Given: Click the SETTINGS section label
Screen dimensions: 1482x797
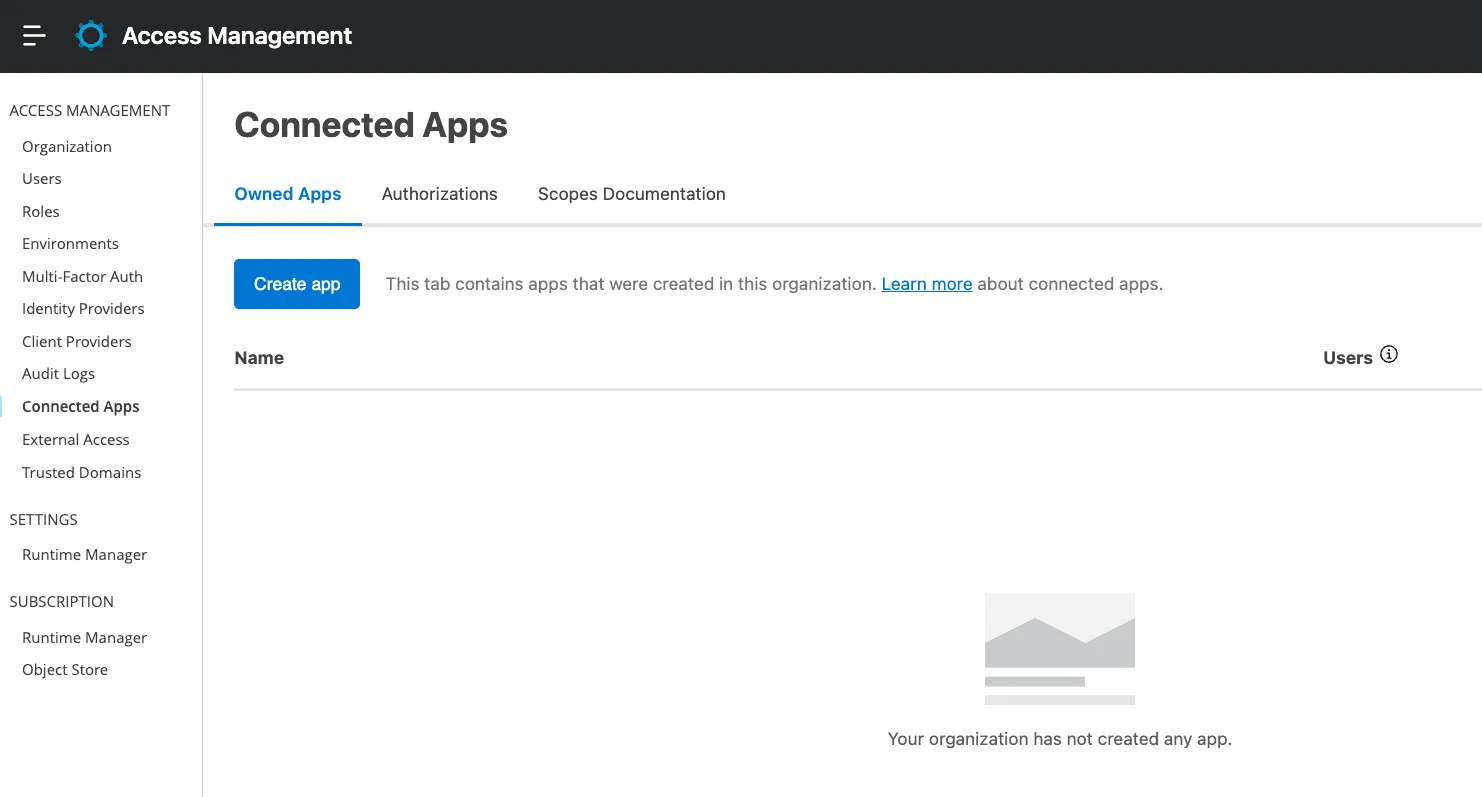Looking at the screenshot, I should coord(43,519).
